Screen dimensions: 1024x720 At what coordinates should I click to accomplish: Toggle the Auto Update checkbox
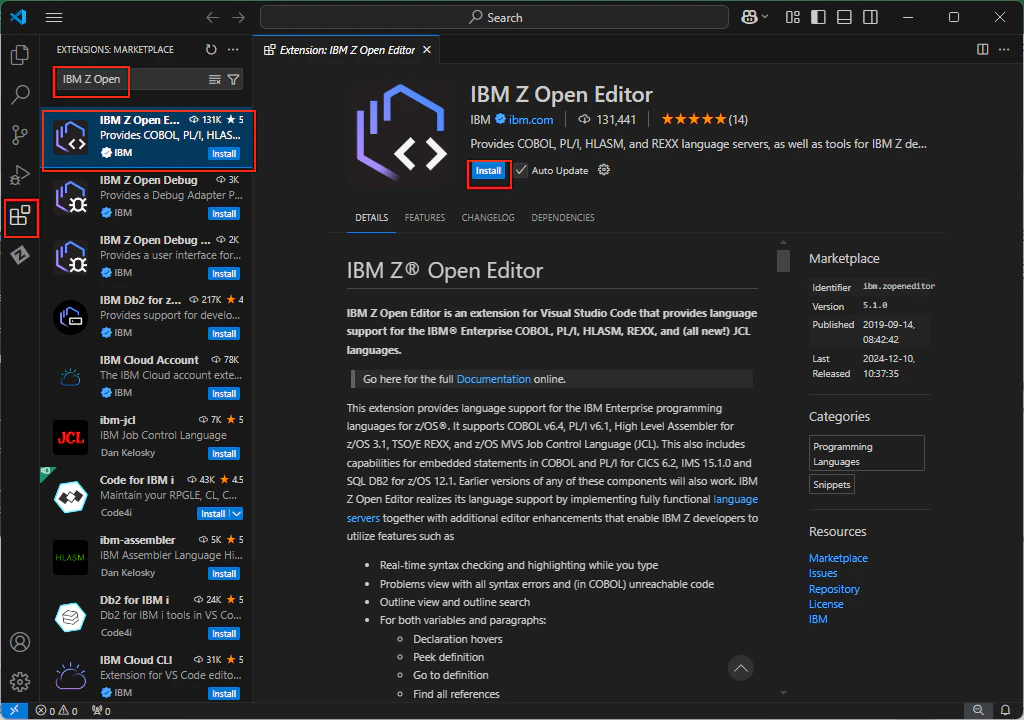pos(520,171)
